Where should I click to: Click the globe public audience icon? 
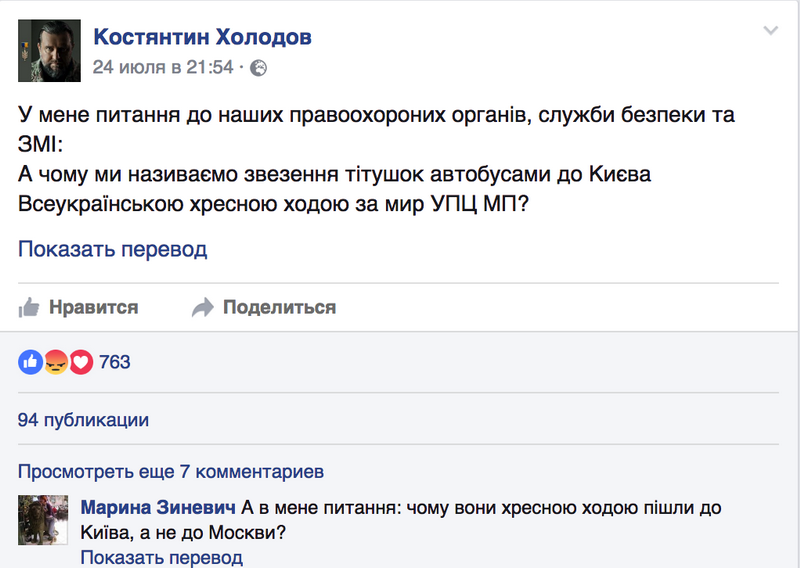click(x=258, y=68)
